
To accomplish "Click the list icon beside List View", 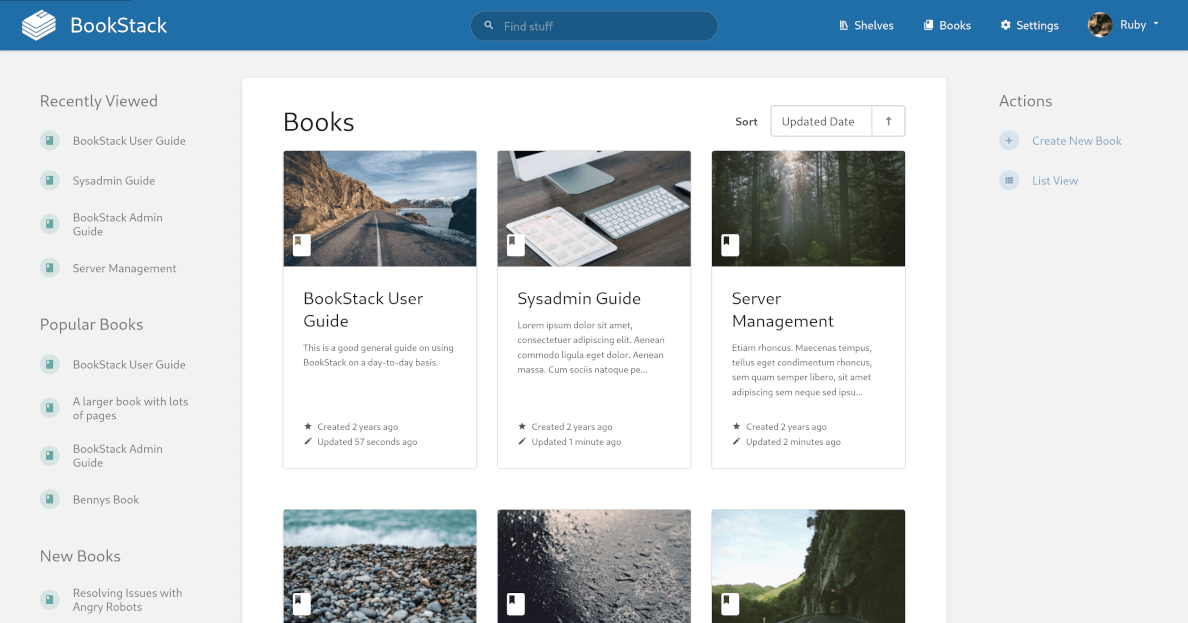I will (x=1008, y=180).
